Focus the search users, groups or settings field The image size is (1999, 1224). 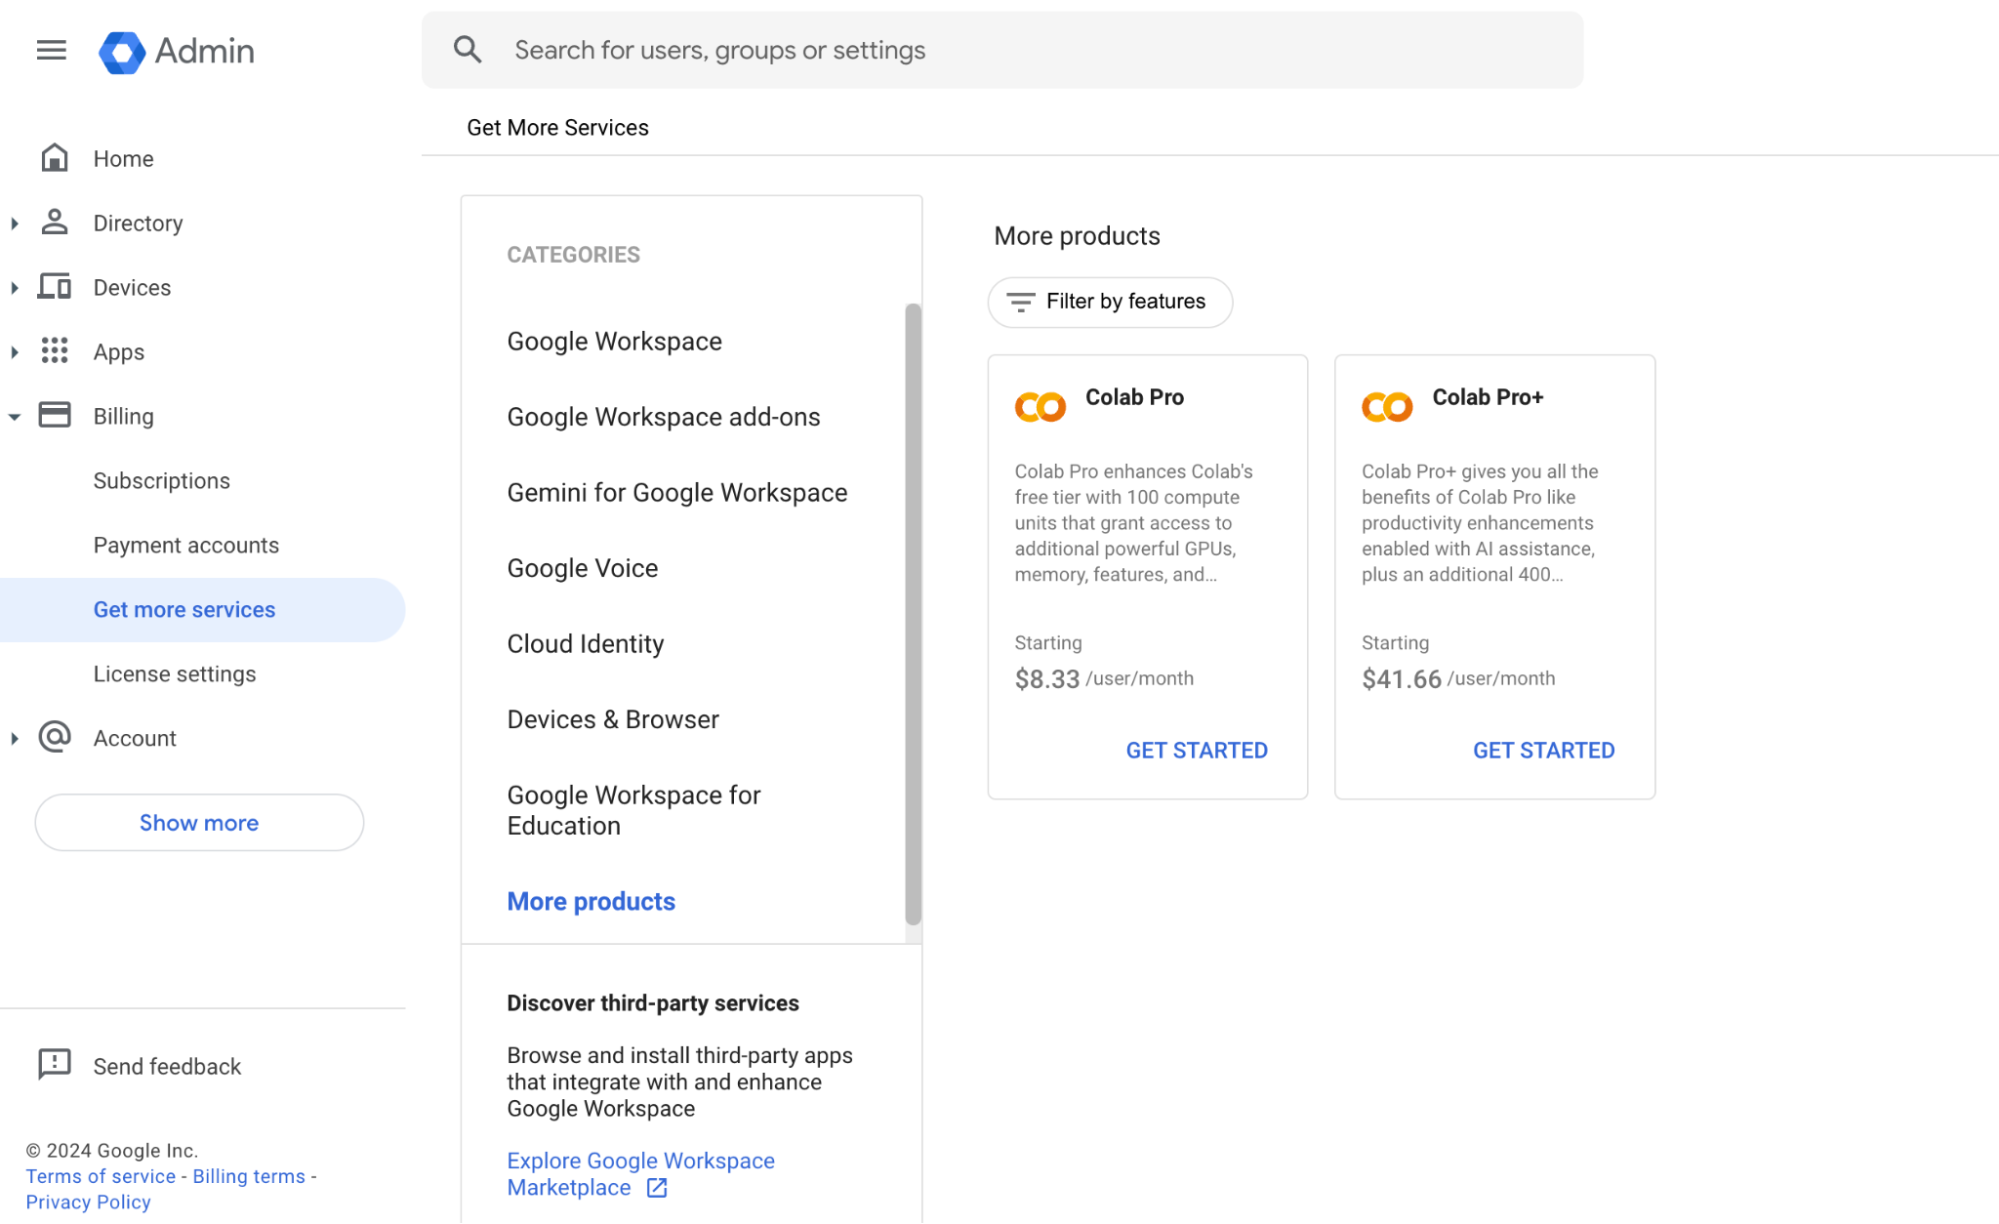point(1002,50)
